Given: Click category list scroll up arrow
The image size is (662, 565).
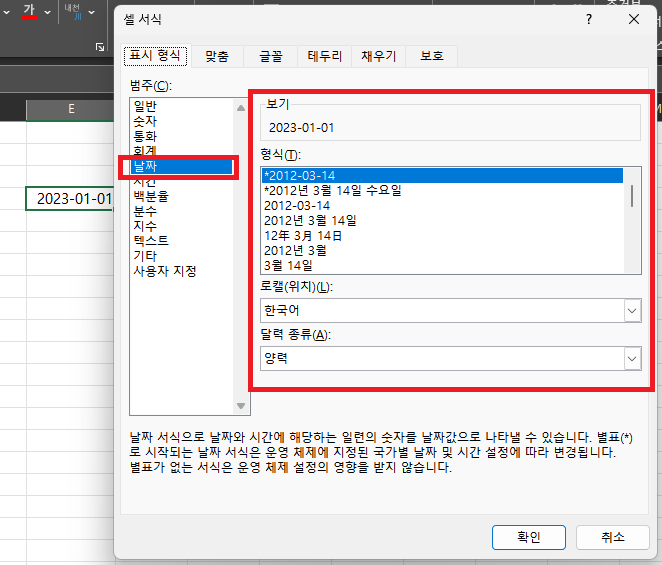Looking at the screenshot, I should pyautogui.click(x=241, y=108).
